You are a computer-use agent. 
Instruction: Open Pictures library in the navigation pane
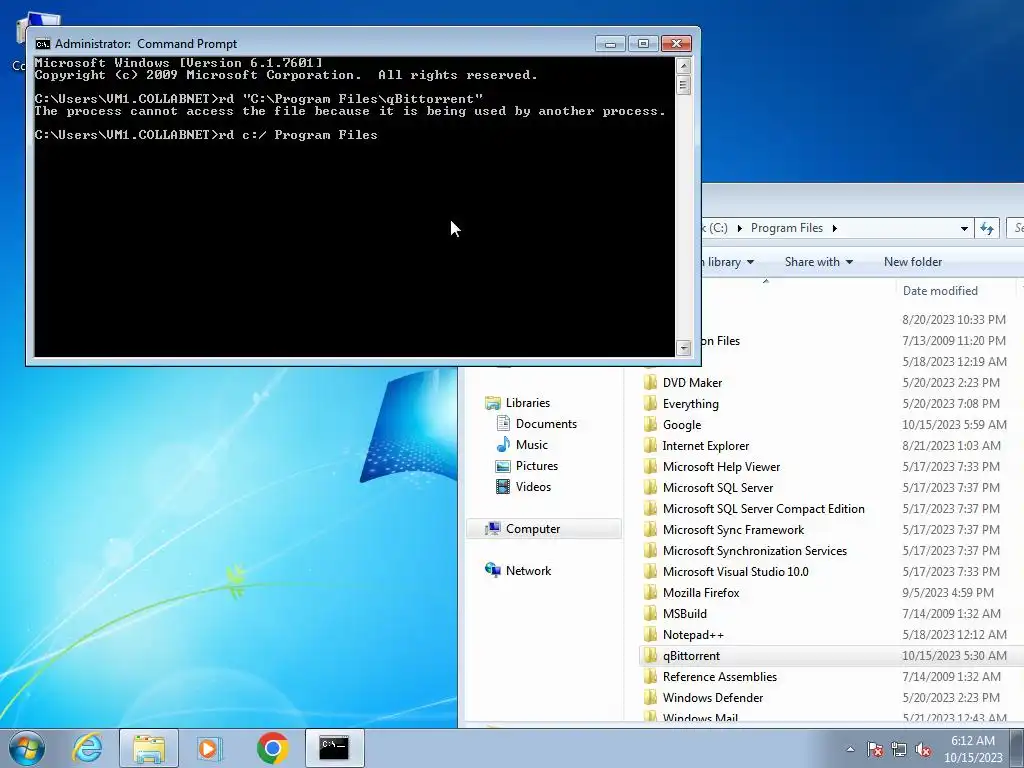537,466
